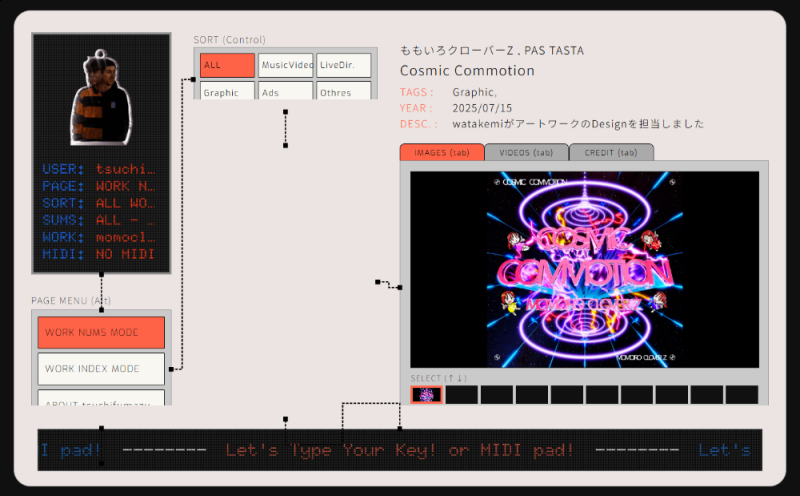Click the WORK: momocl… status line
Screen dimensions: 800x496
[98, 237]
